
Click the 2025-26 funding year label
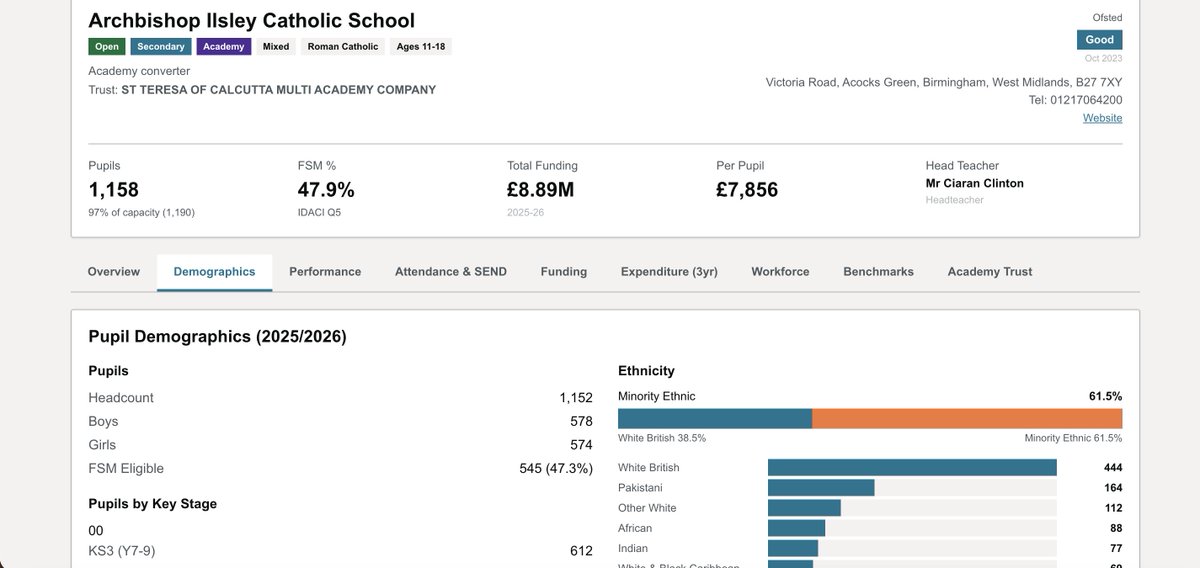(x=525, y=212)
